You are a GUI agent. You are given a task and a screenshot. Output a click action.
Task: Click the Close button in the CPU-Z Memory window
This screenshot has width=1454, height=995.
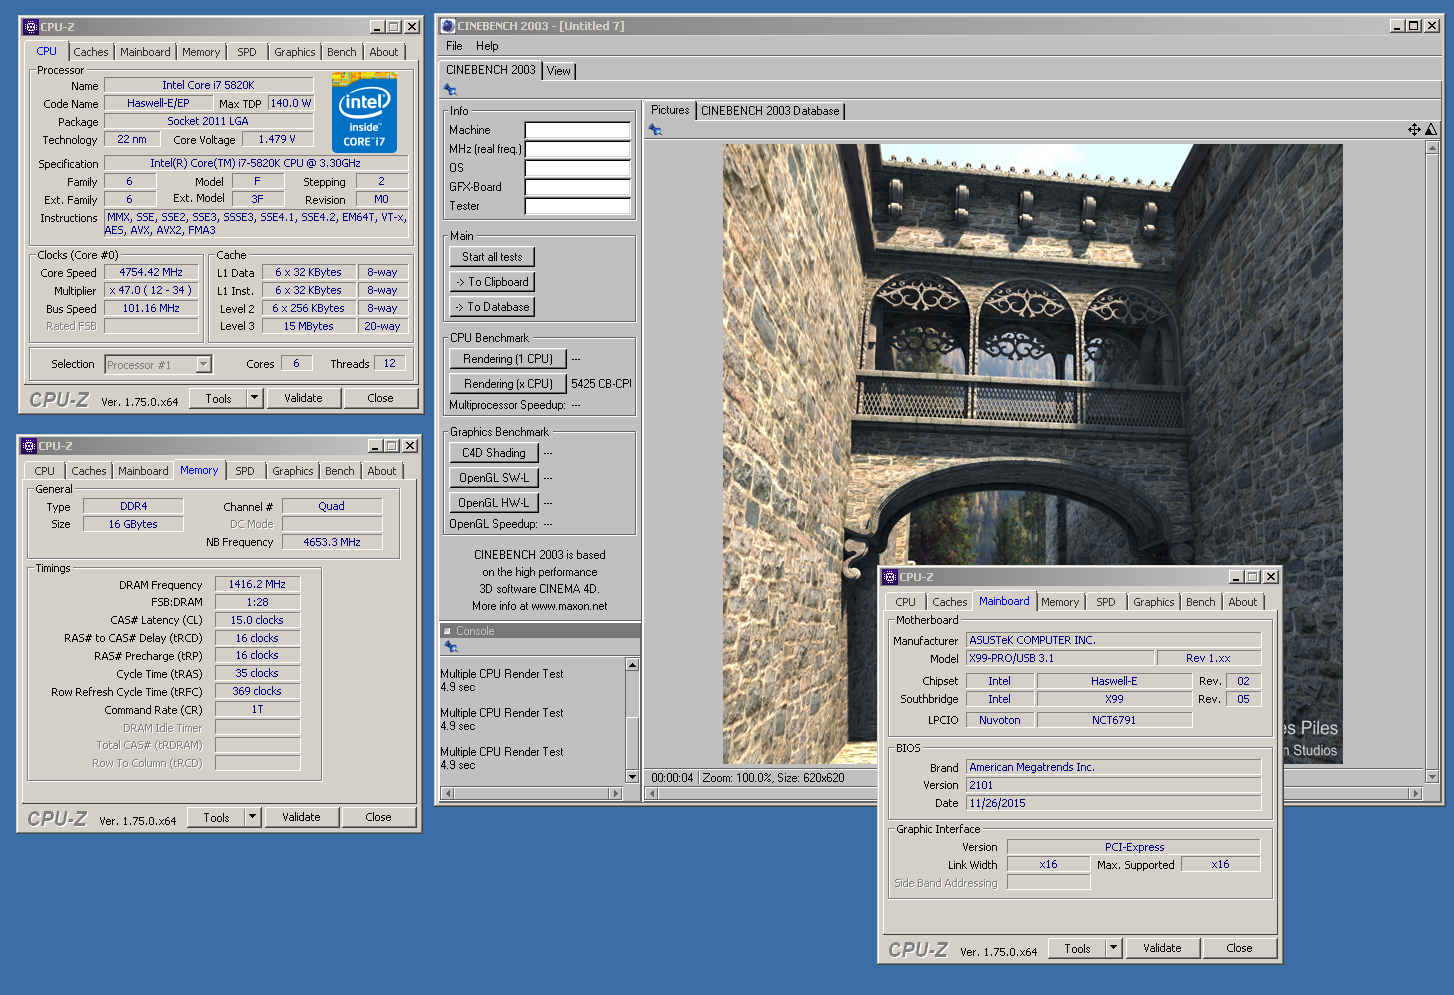pos(378,817)
